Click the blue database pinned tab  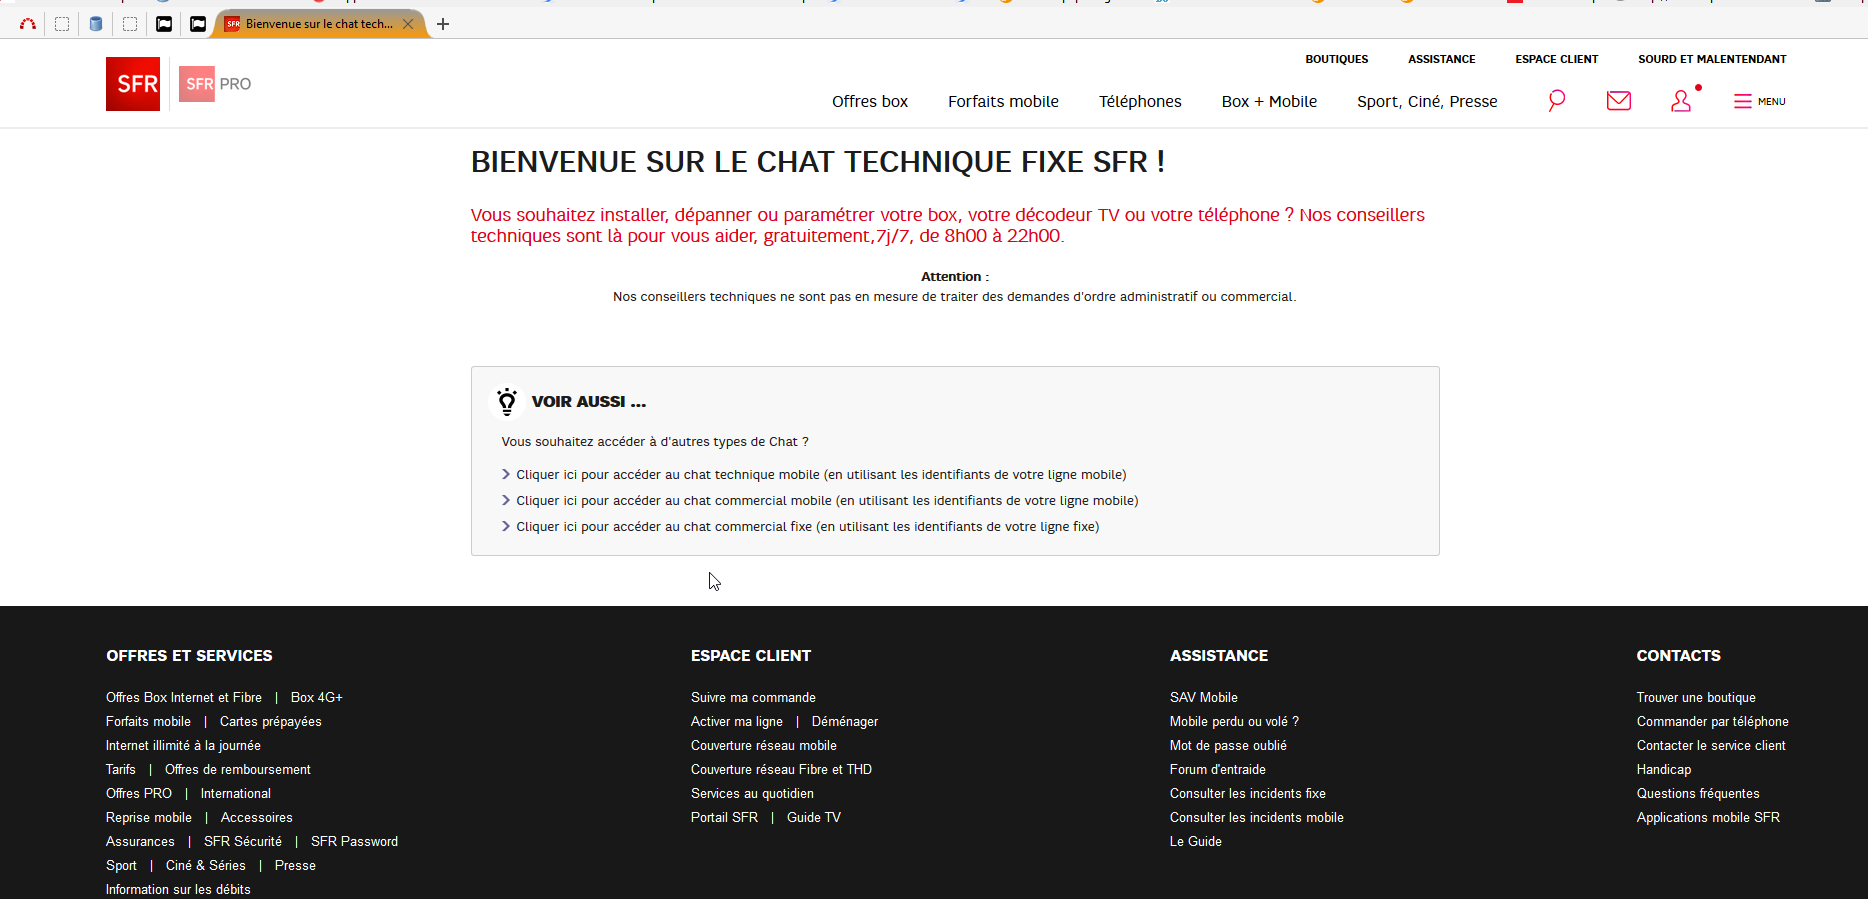[x=96, y=24]
